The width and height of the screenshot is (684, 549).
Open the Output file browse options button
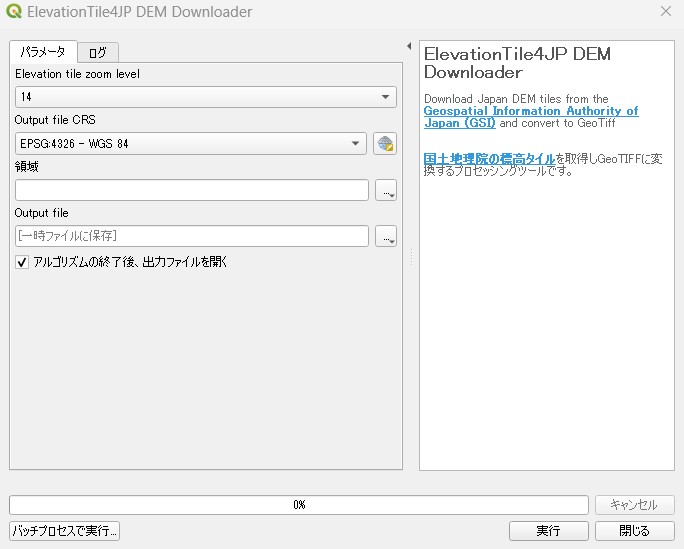(386, 236)
